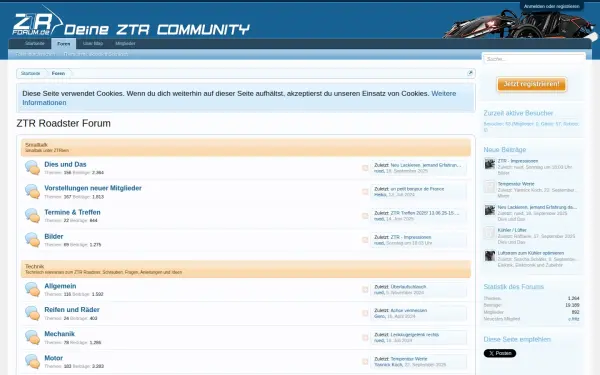This screenshot has width=600, height=375.
Task: Click into the Suche search field
Action: 534,59
